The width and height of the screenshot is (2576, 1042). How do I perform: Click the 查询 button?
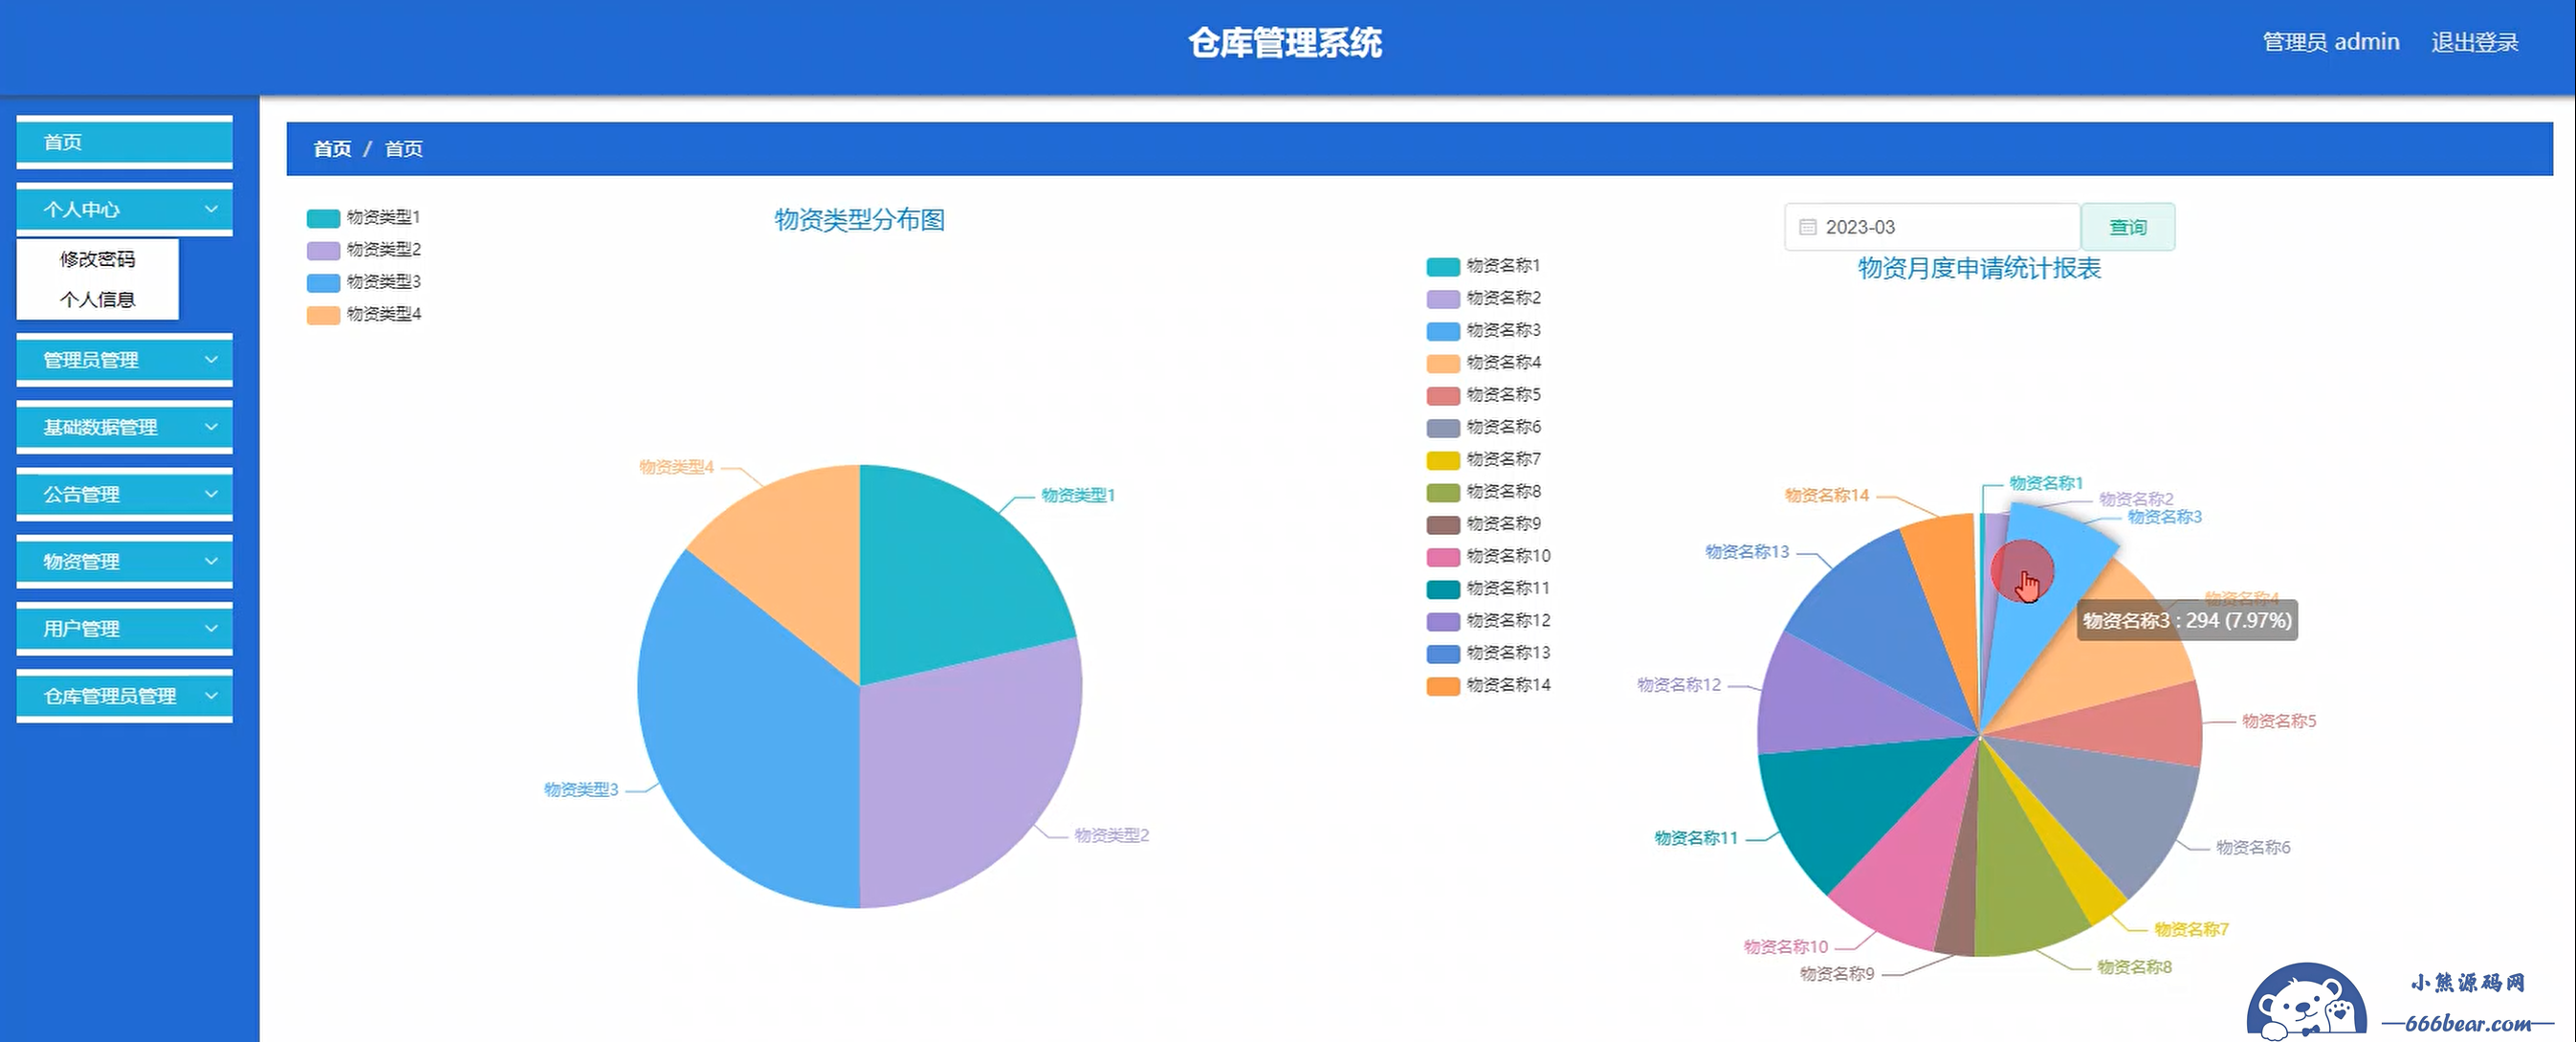pyautogui.click(x=2127, y=227)
